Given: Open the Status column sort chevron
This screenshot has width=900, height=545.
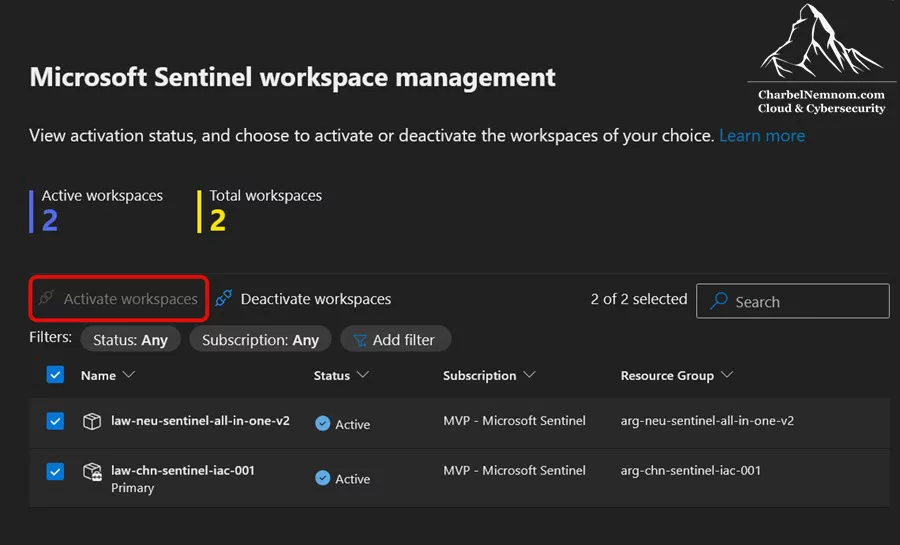Looking at the screenshot, I should (x=363, y=375).
